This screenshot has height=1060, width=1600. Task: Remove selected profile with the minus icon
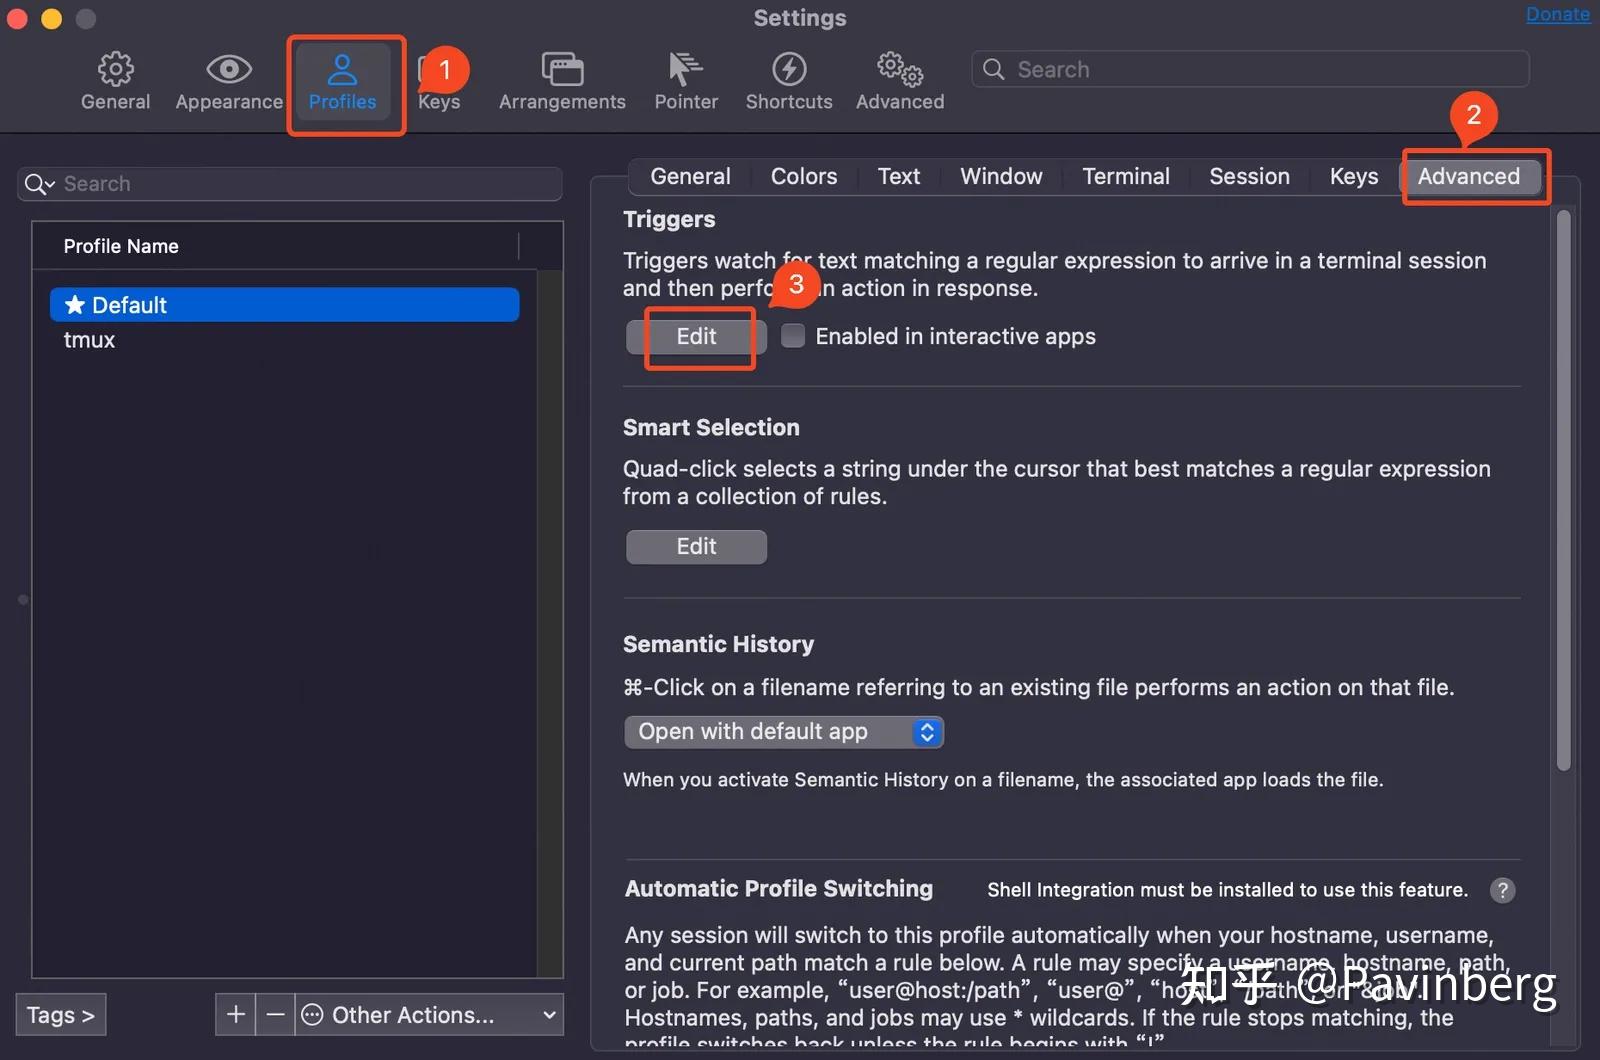275,1014
